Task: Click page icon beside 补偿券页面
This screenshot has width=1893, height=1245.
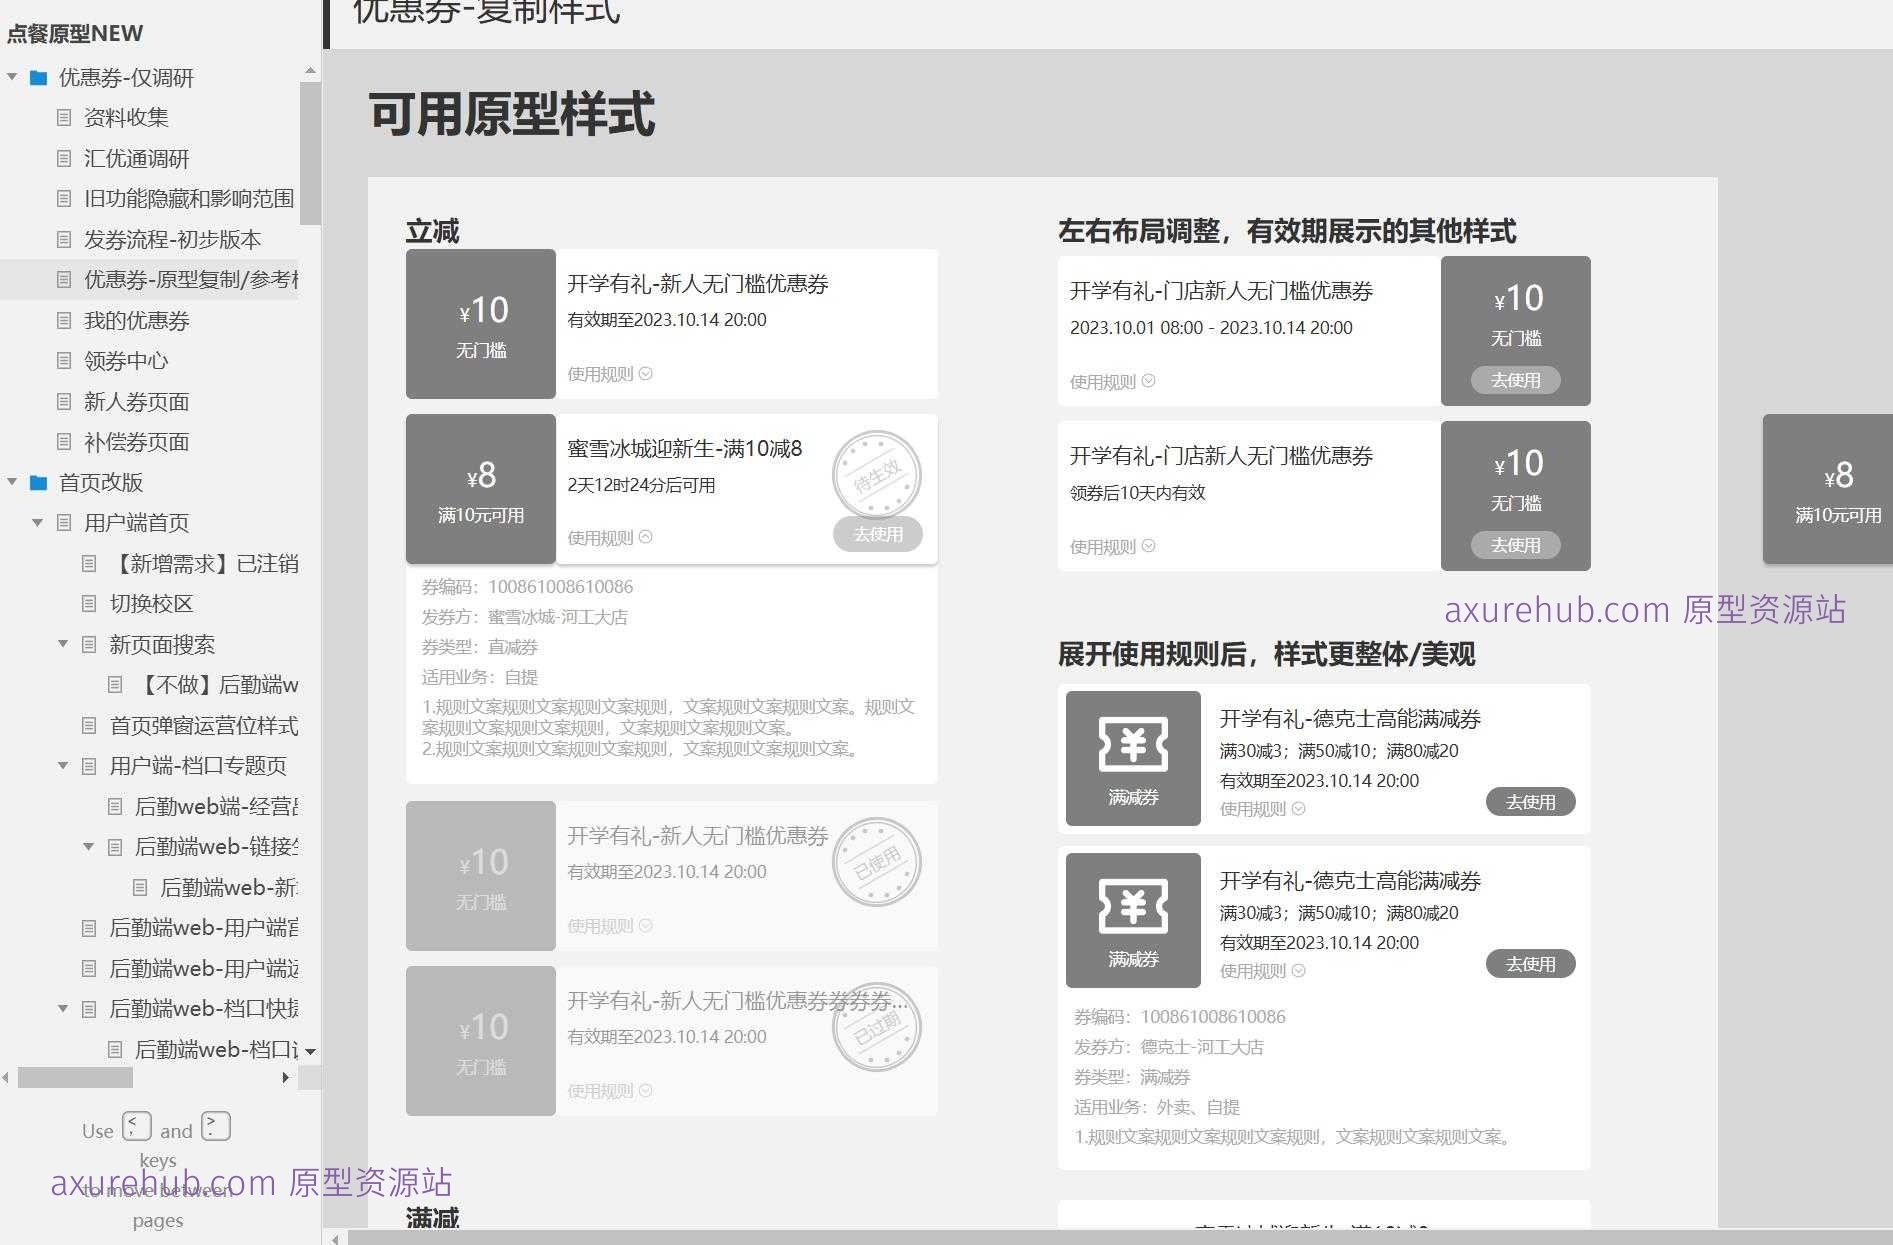Action: (x=64, y=441)
